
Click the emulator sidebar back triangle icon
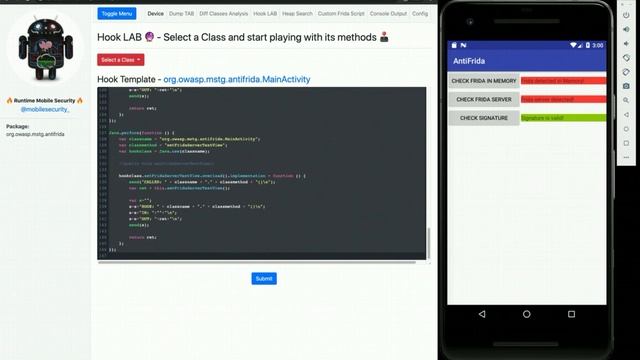coord(626,115)
